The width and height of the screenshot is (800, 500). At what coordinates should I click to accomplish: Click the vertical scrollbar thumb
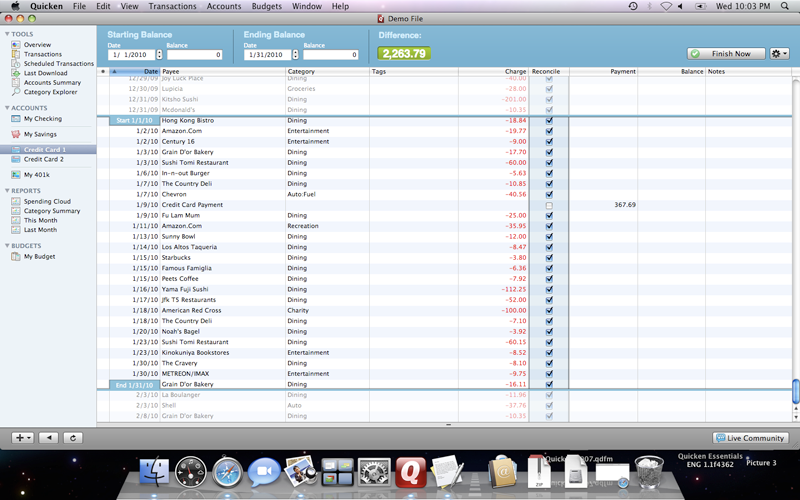[x=795, y=391]
